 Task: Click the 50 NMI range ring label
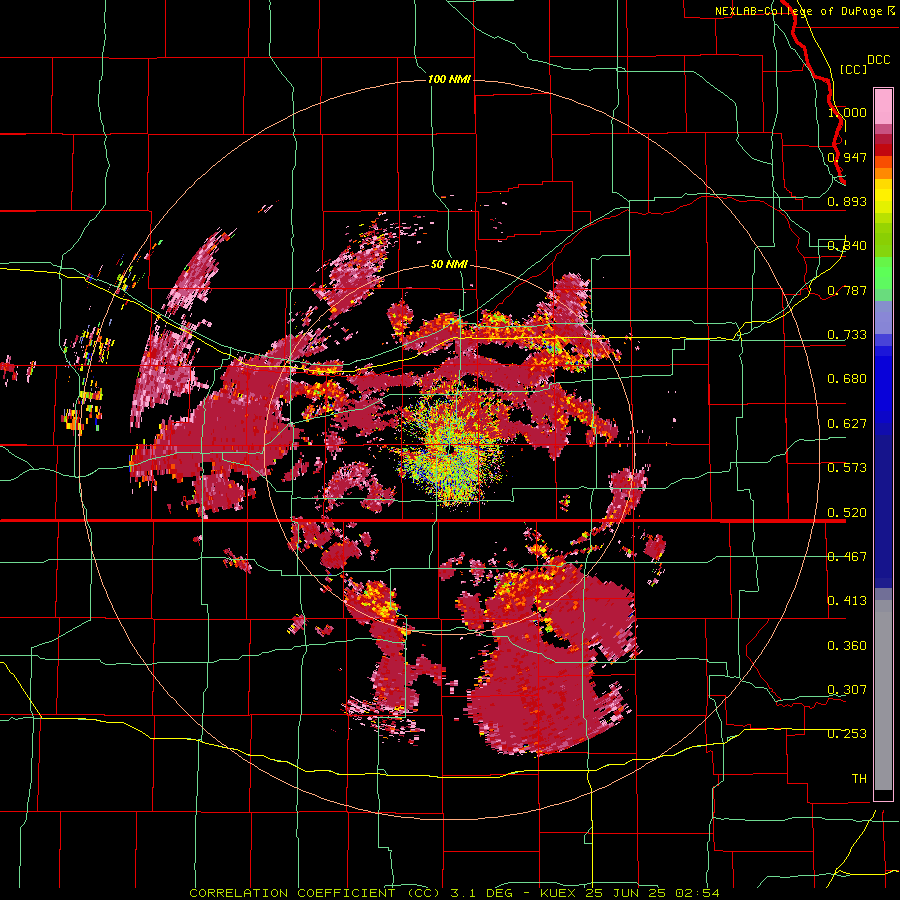(x=449, y=265)
